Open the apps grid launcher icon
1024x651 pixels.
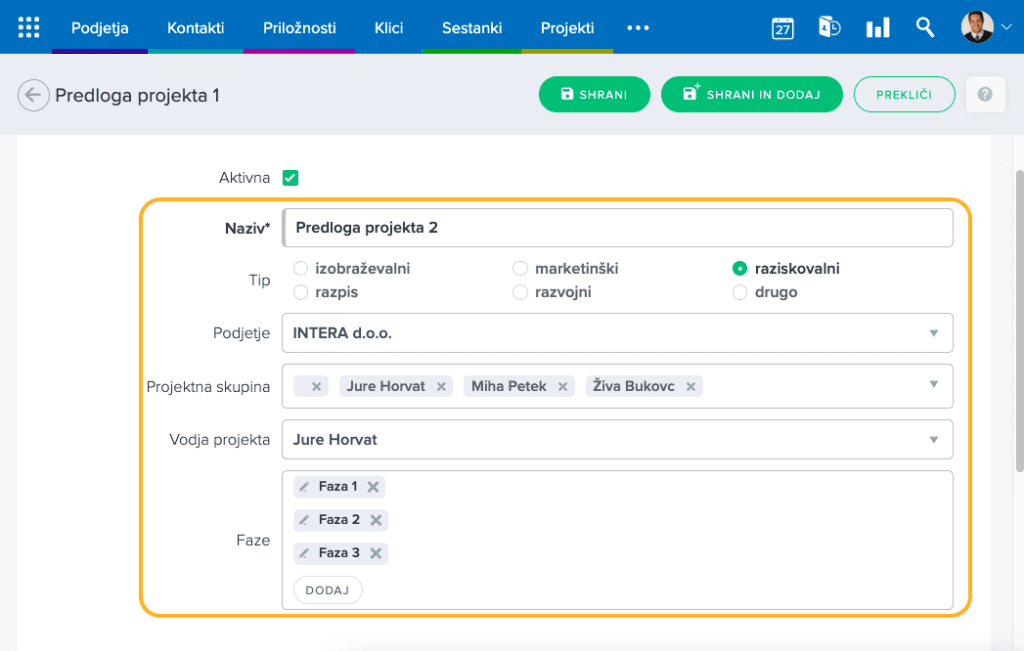tap(29, 27)
